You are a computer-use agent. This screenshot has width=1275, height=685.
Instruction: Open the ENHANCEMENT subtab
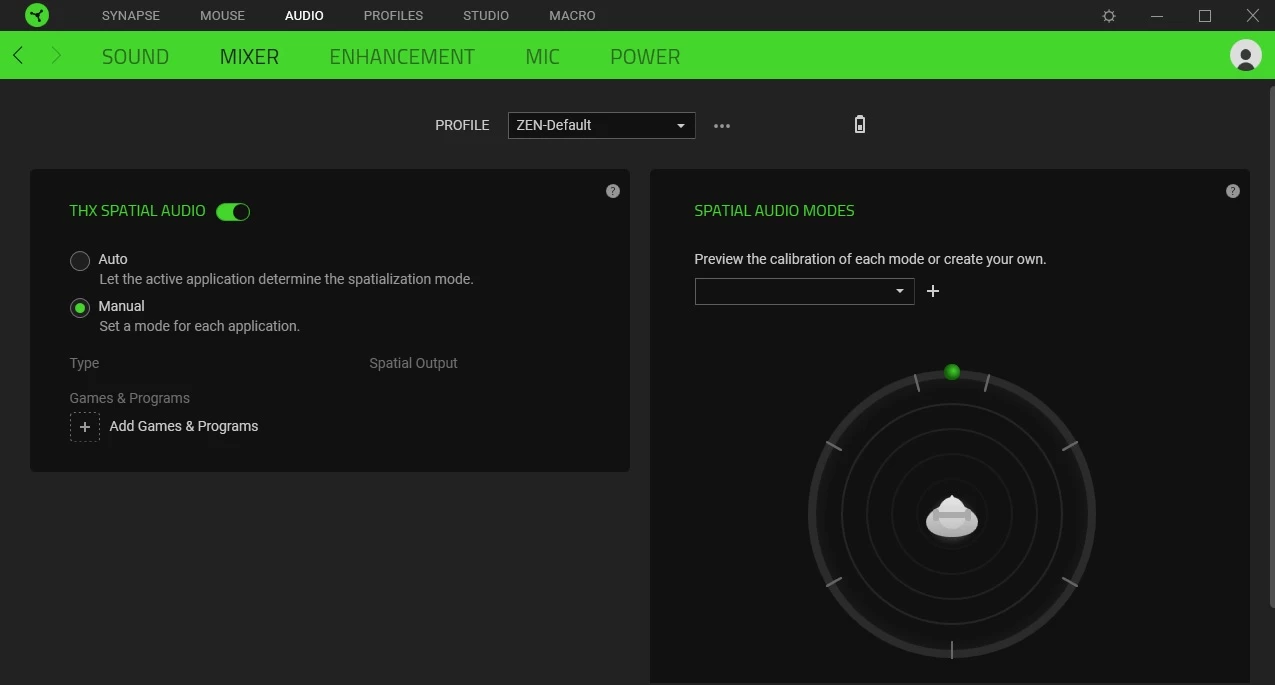click(402, 57)
